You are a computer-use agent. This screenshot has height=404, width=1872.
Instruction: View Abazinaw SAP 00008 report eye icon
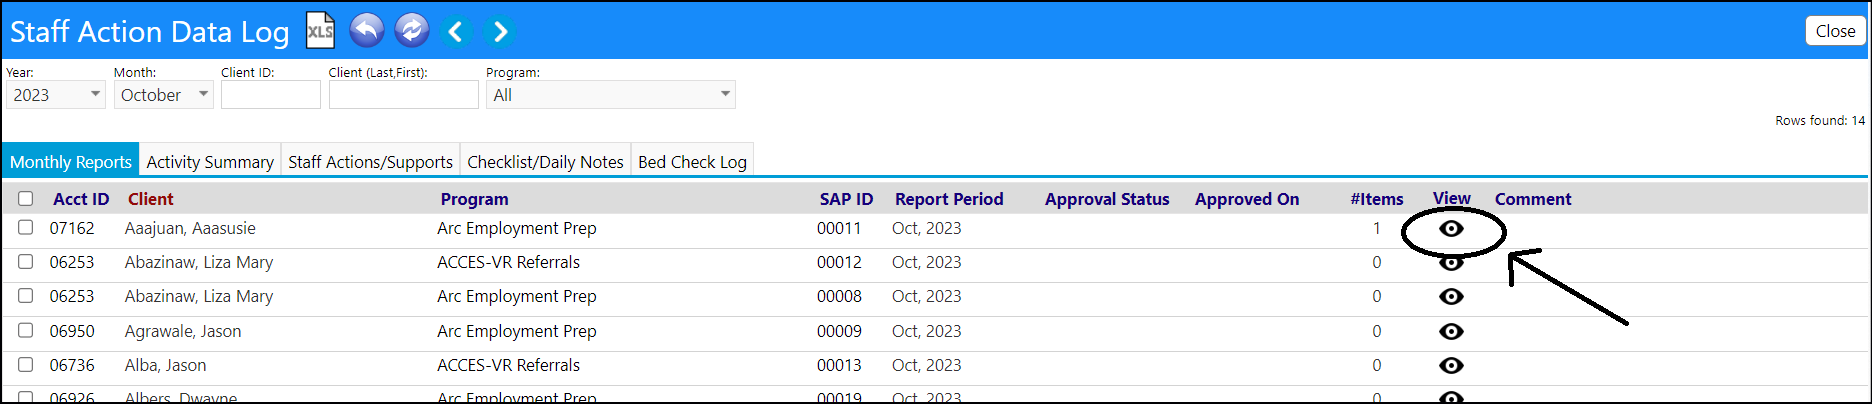(x=1451, y=297)
